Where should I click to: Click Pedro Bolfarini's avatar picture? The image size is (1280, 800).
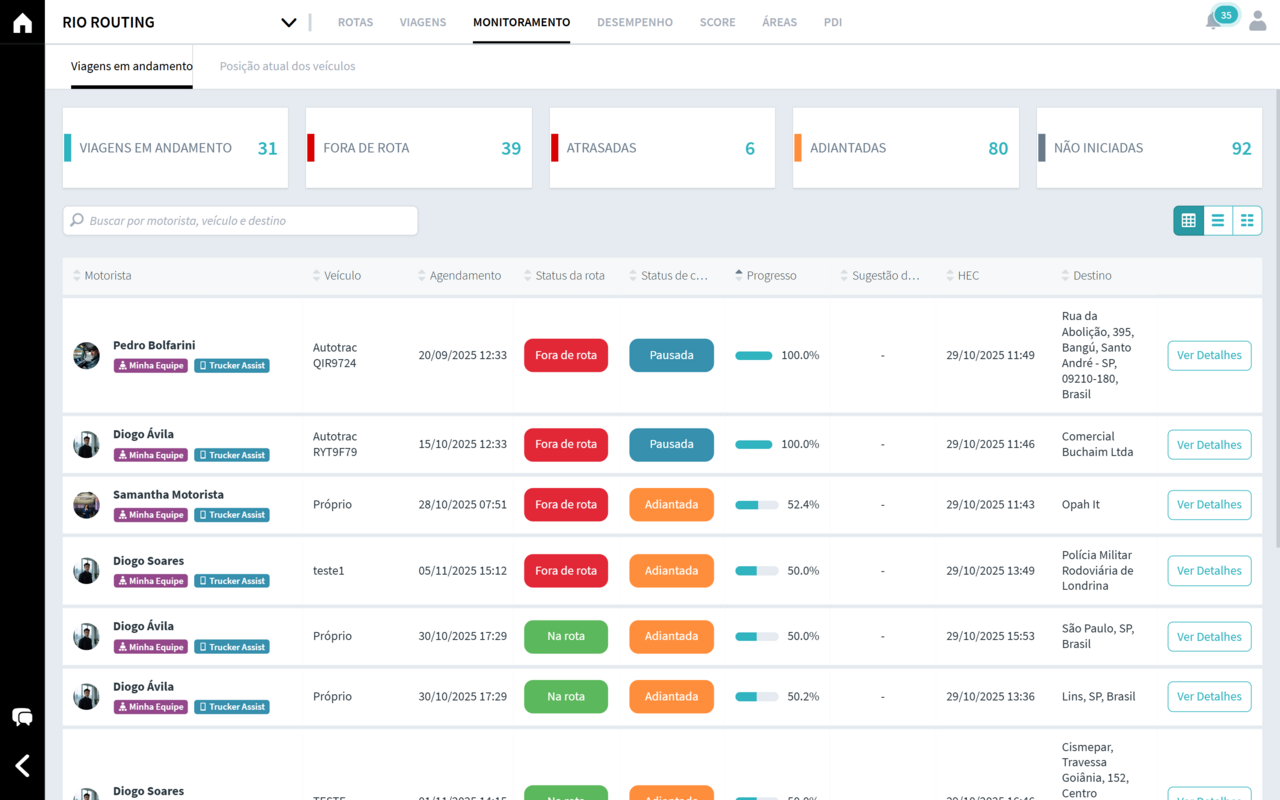[86, 355]
